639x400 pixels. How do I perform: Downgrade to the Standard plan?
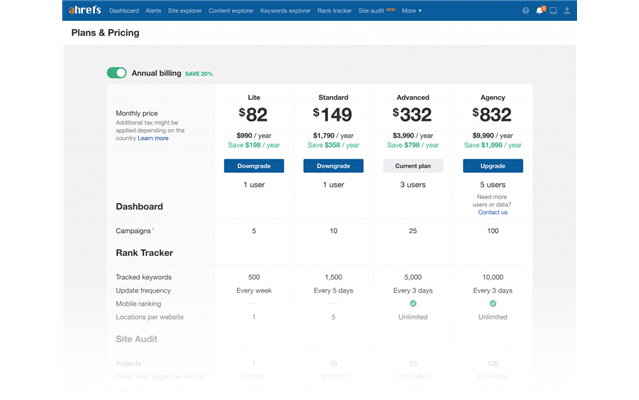333,166
